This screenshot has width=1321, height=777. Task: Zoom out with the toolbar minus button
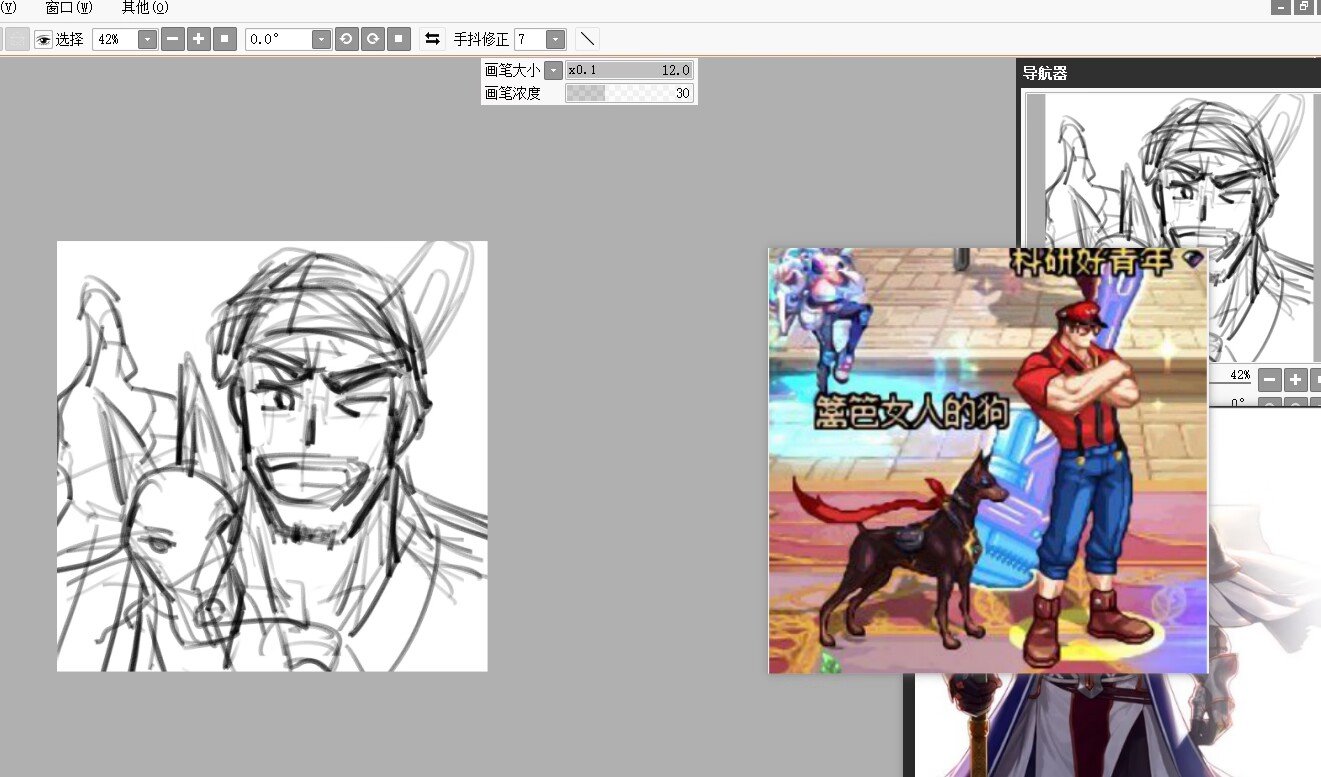[x=173, y=39]
